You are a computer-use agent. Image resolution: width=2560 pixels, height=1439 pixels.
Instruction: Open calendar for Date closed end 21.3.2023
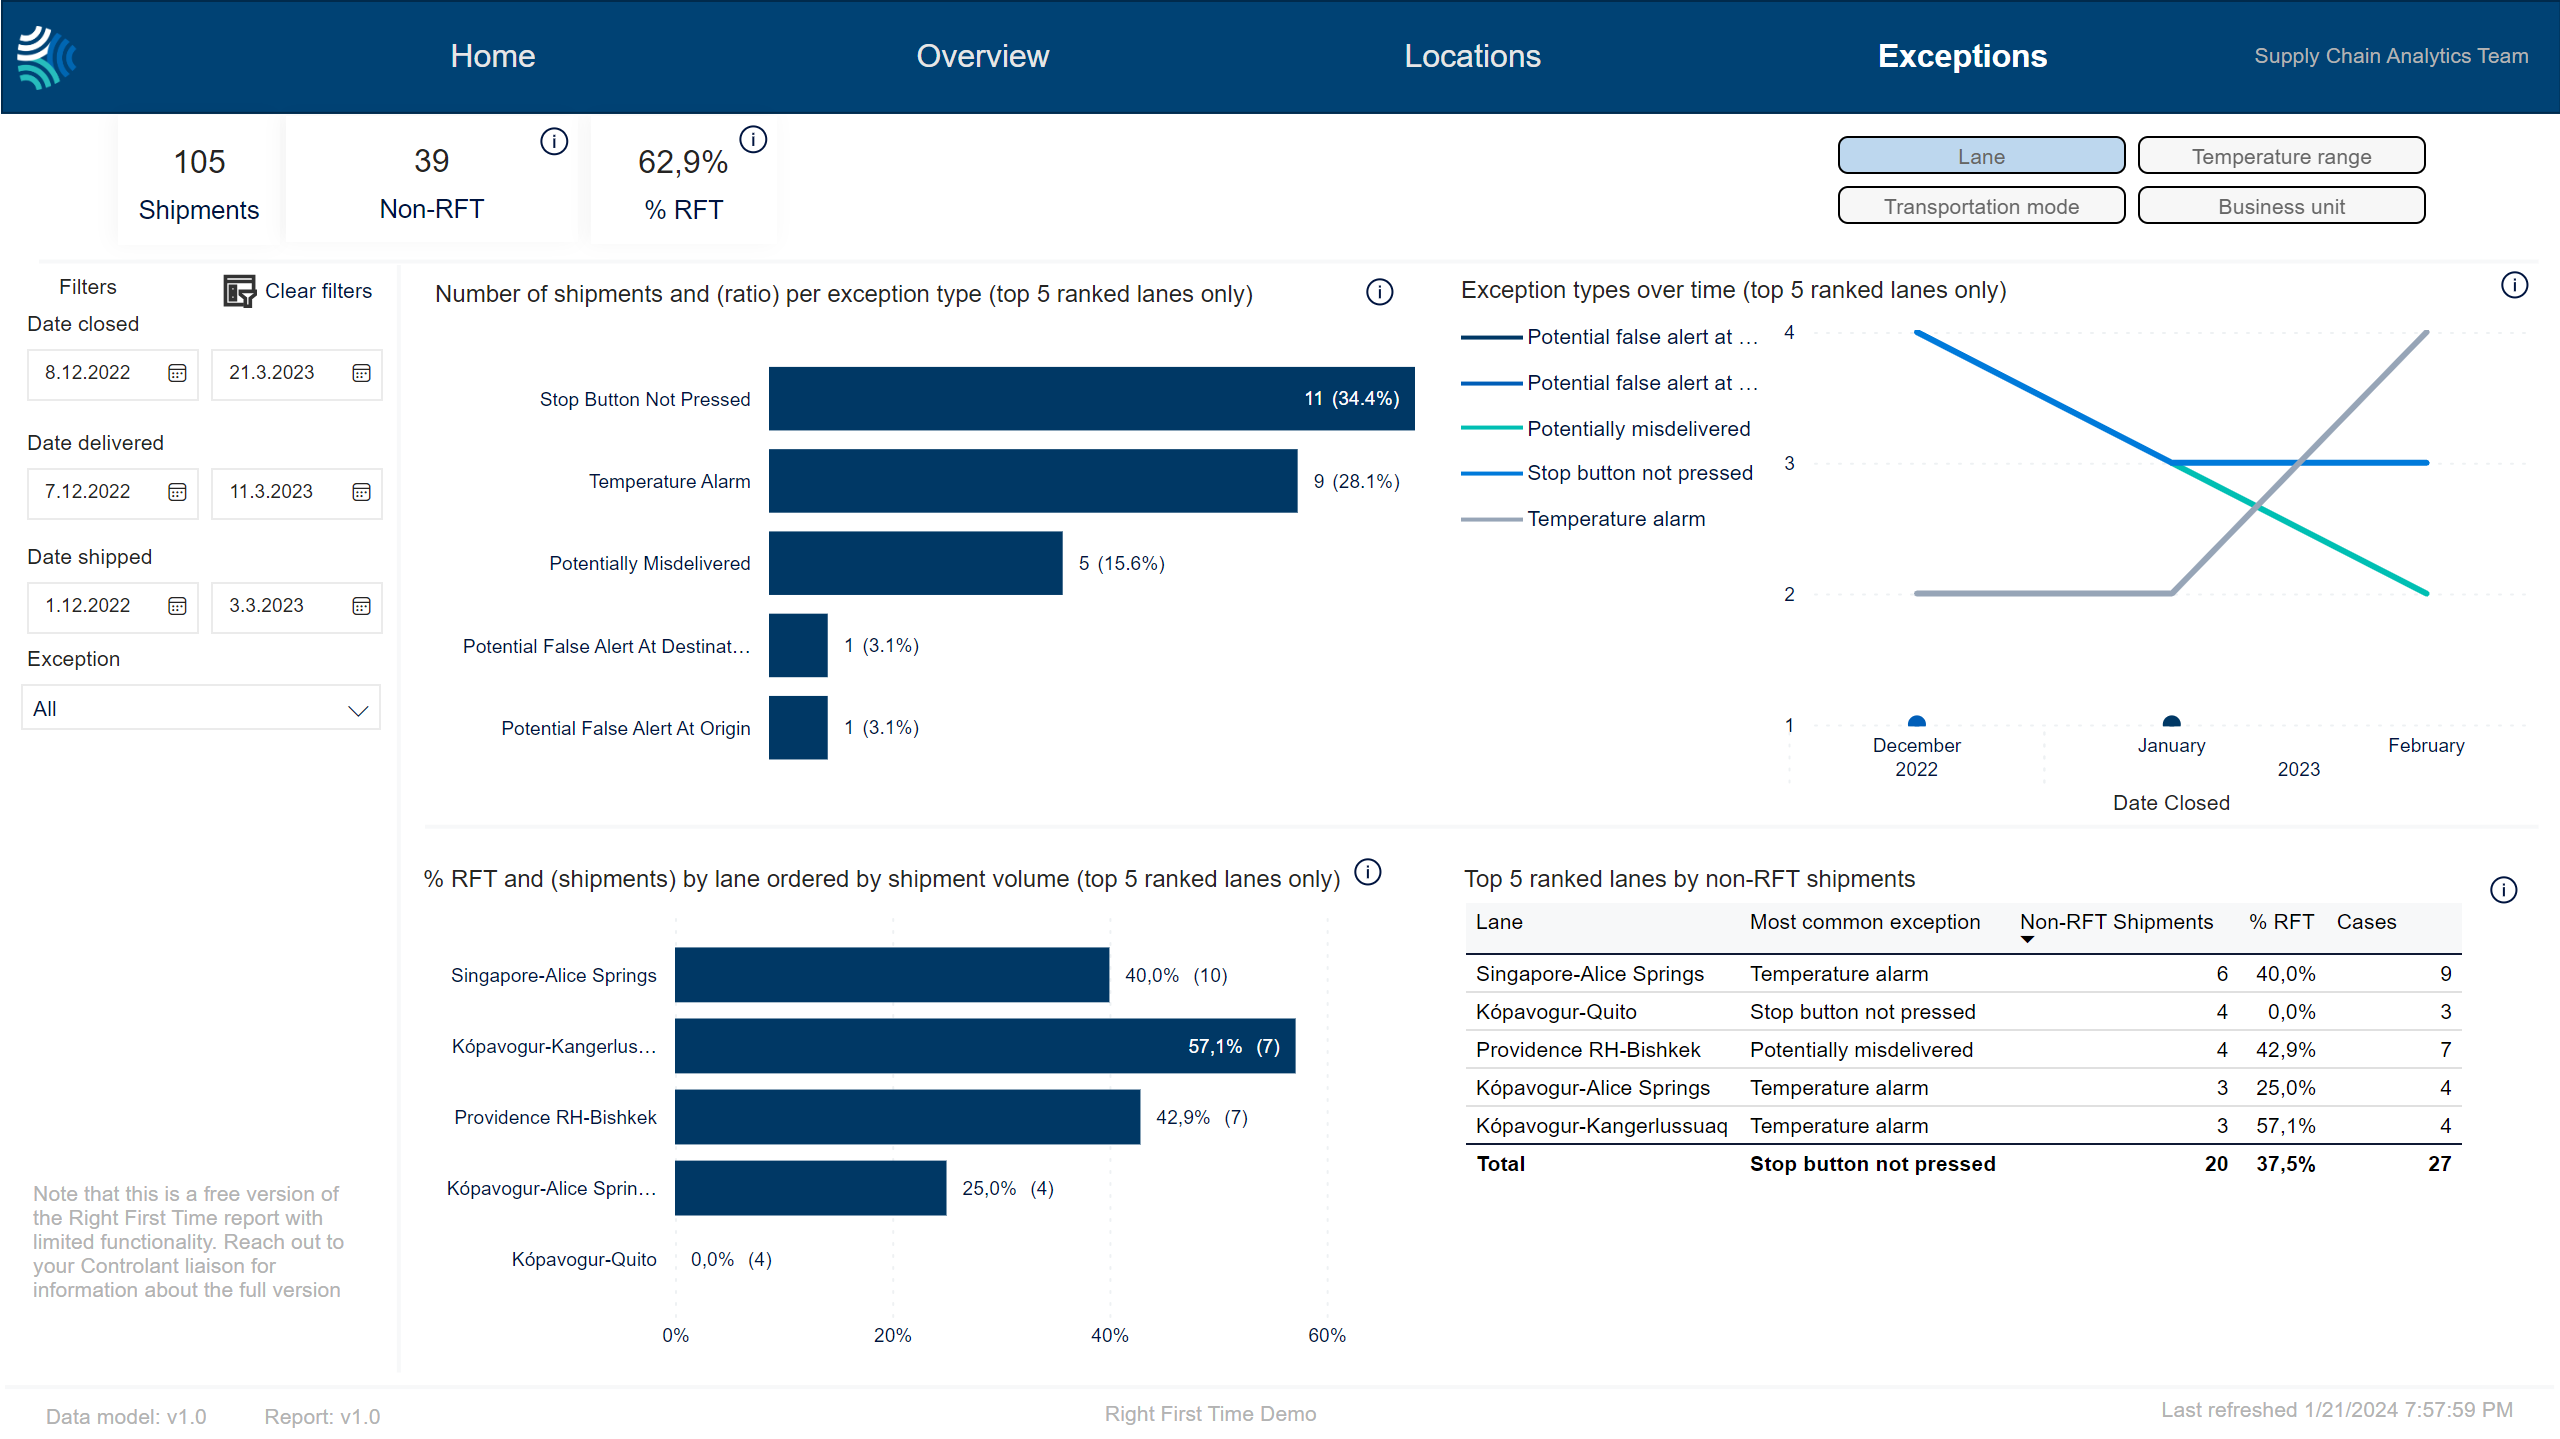point(361,373)
